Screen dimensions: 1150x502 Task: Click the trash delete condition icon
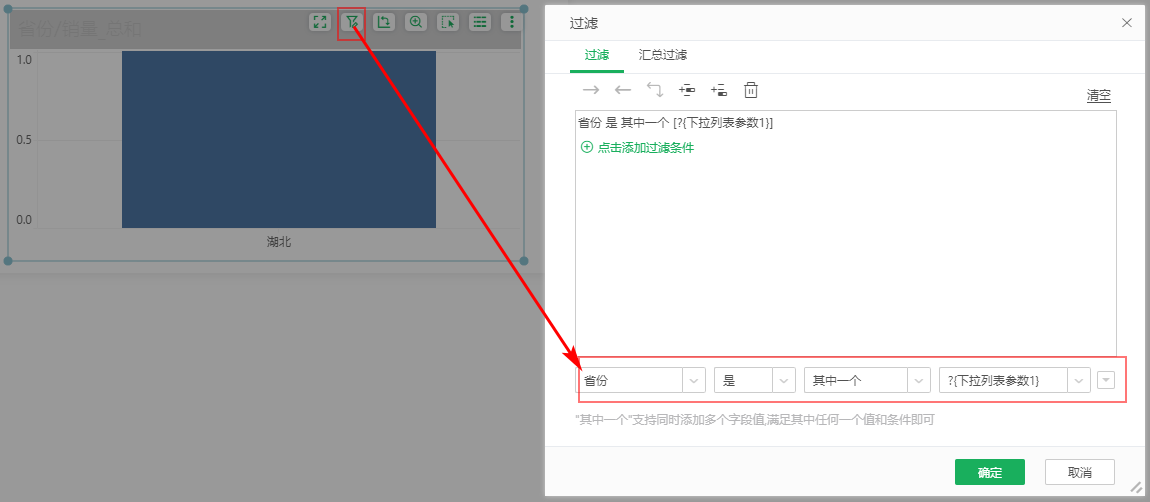click(x=751, y=90)
